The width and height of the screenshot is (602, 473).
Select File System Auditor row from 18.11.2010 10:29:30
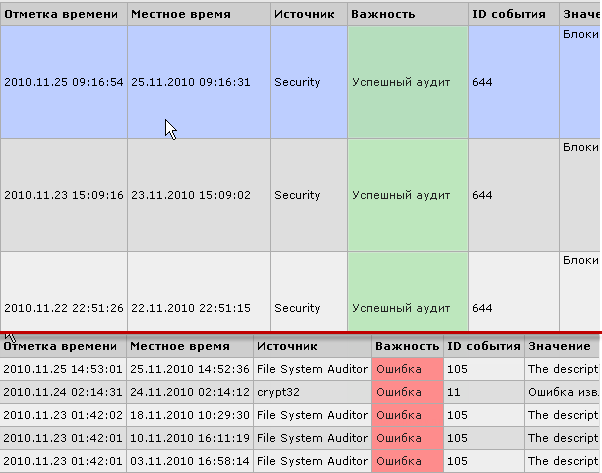pyautogui.click(x=190, y=415)
